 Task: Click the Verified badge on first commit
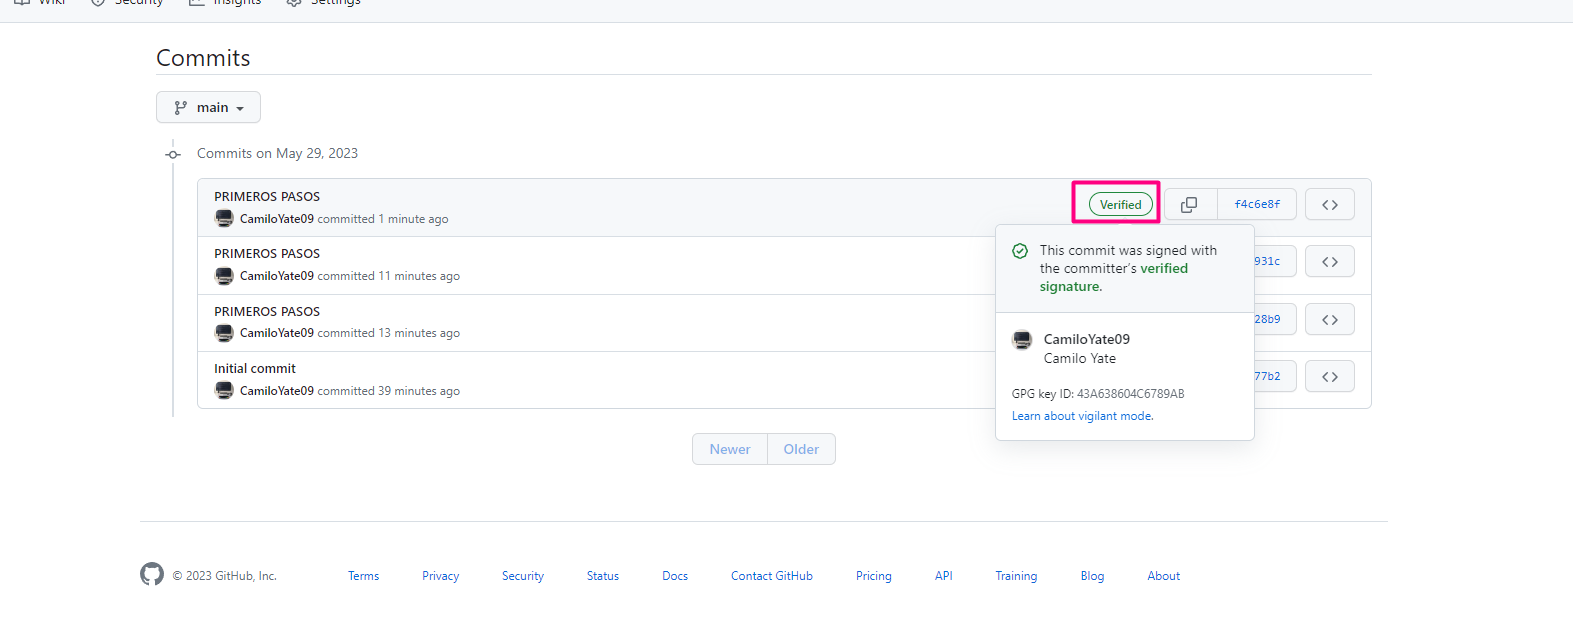pos(1120,204)
